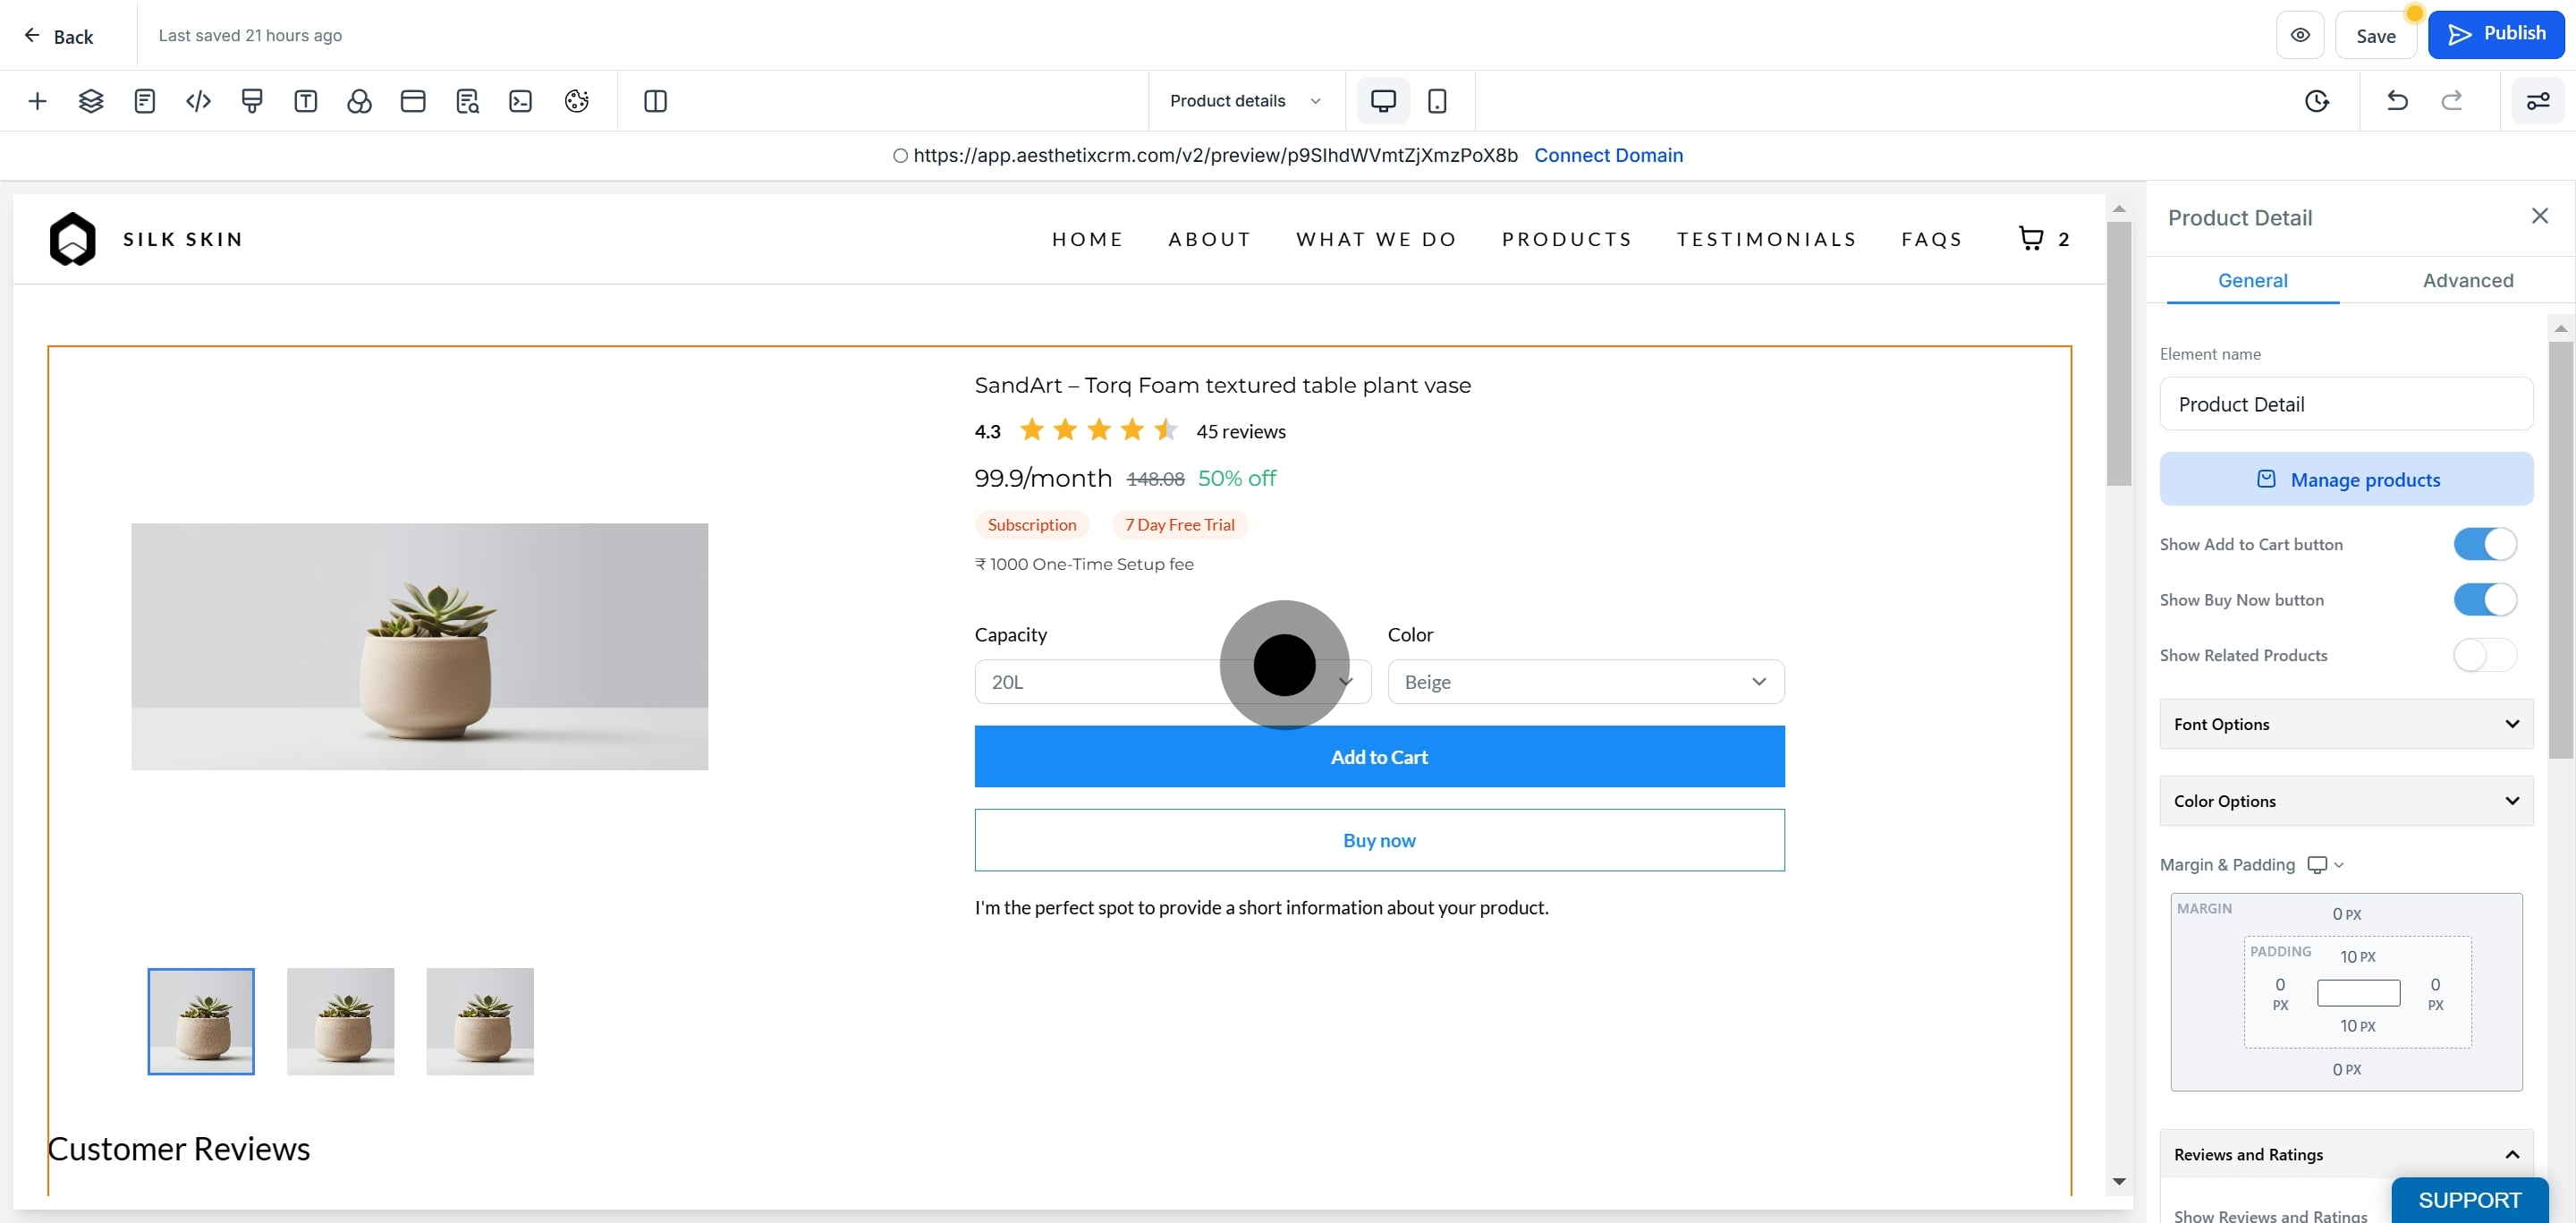Toggle the split column layout icon
2576x1223 pixels.
[x=656, y=101]
